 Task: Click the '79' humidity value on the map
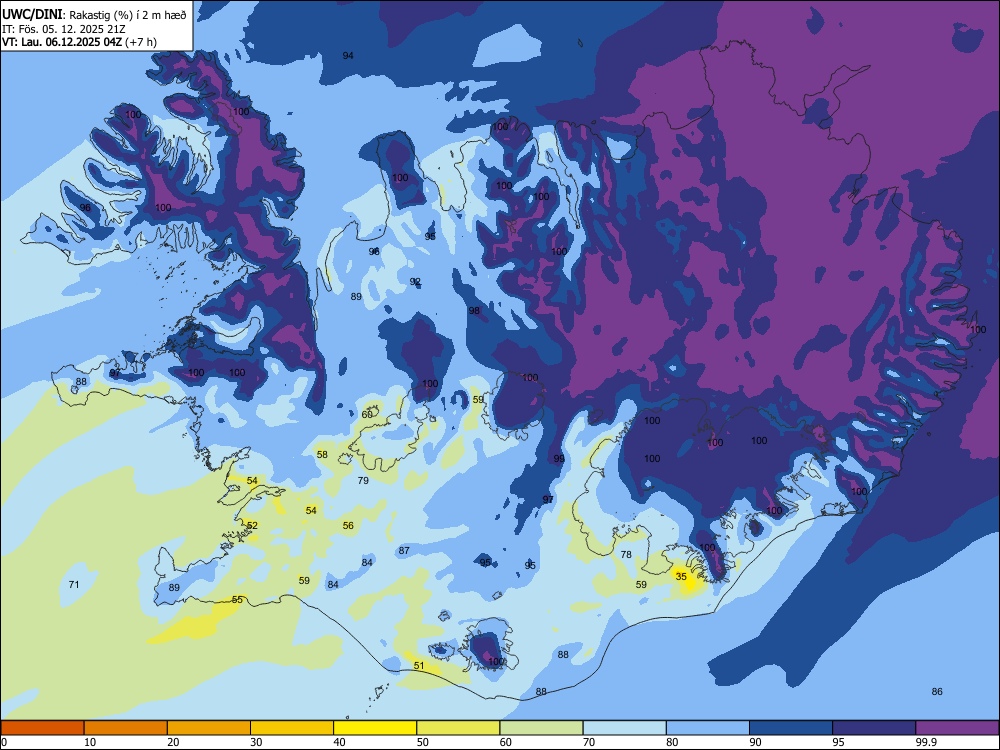point(363,480)
